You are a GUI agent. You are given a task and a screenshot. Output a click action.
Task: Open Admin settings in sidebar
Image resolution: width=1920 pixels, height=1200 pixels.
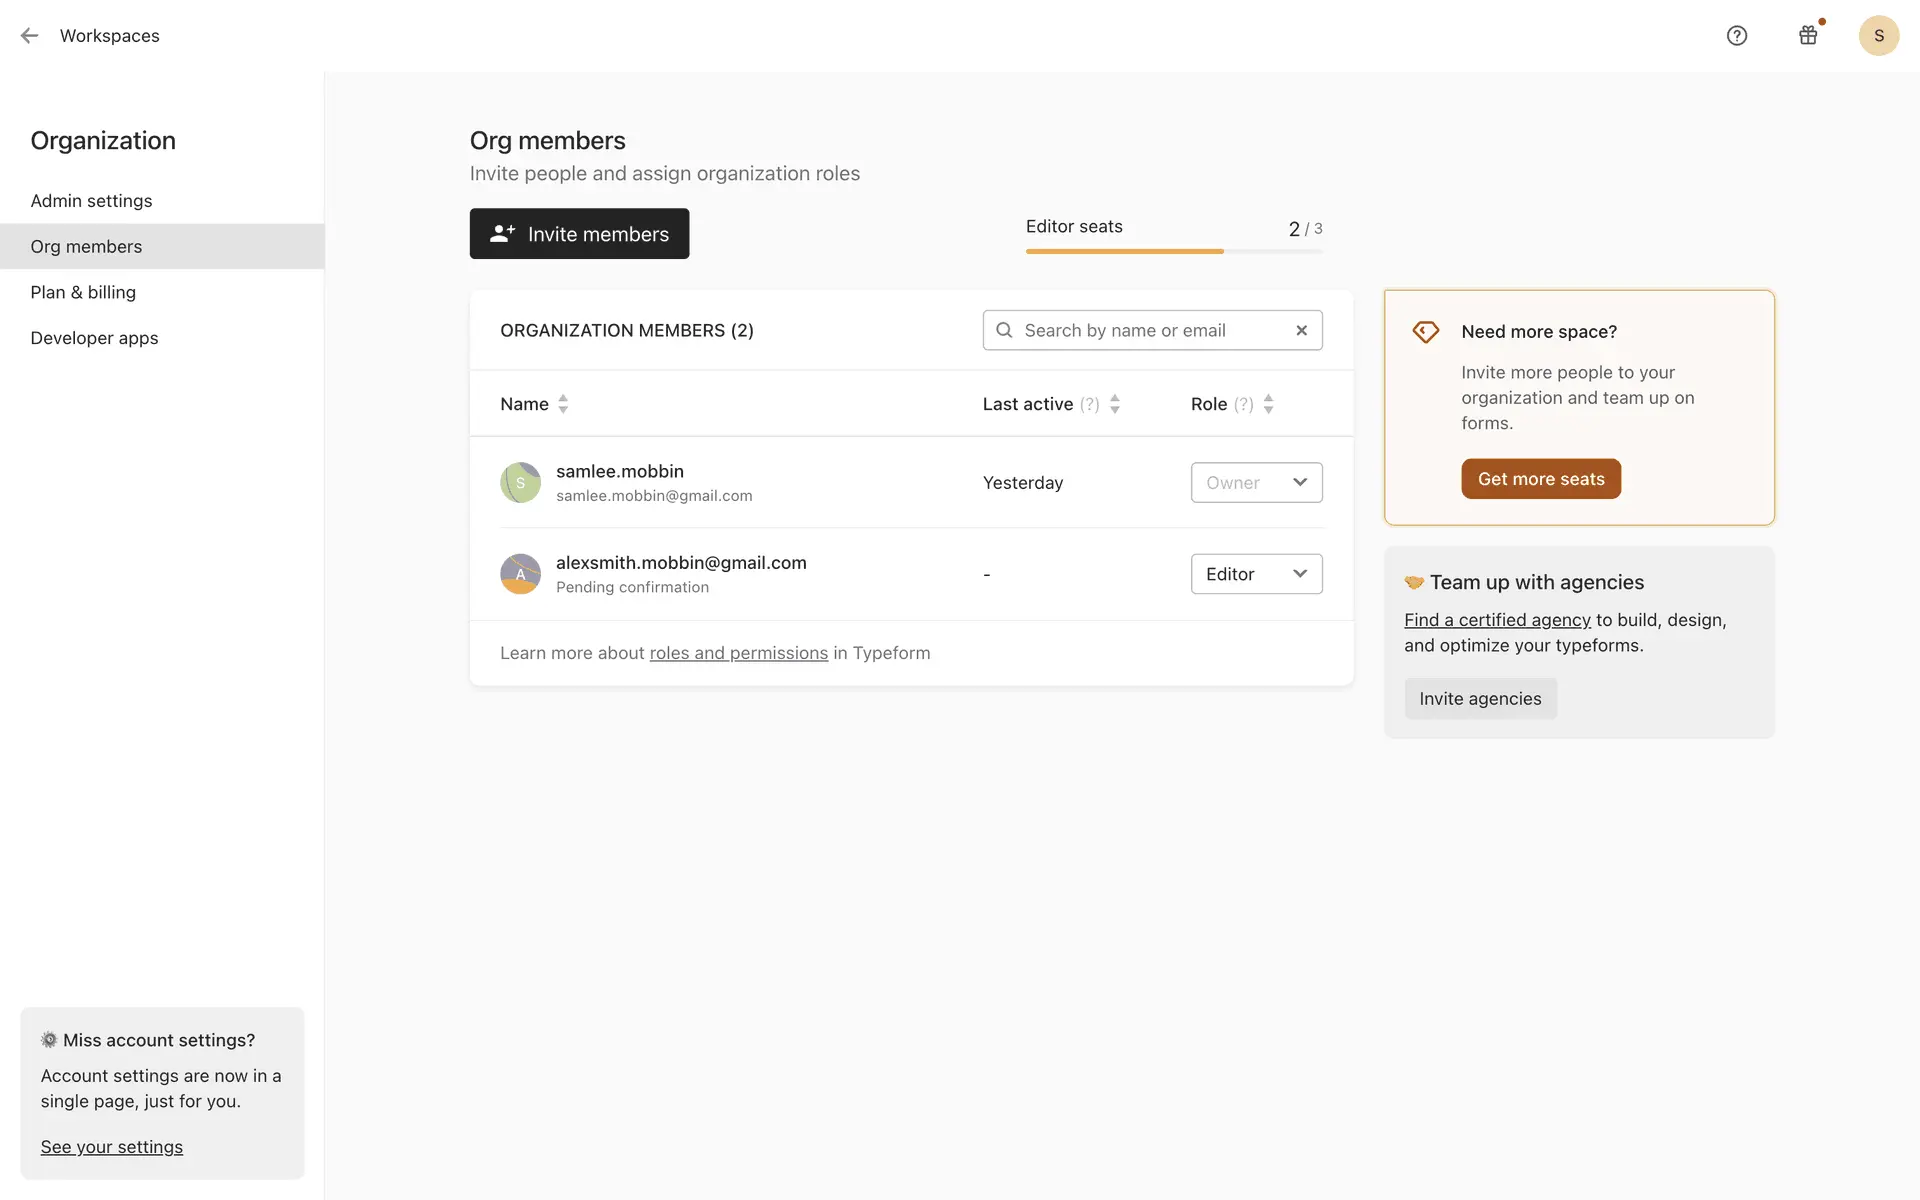click(x=91, y=201)
